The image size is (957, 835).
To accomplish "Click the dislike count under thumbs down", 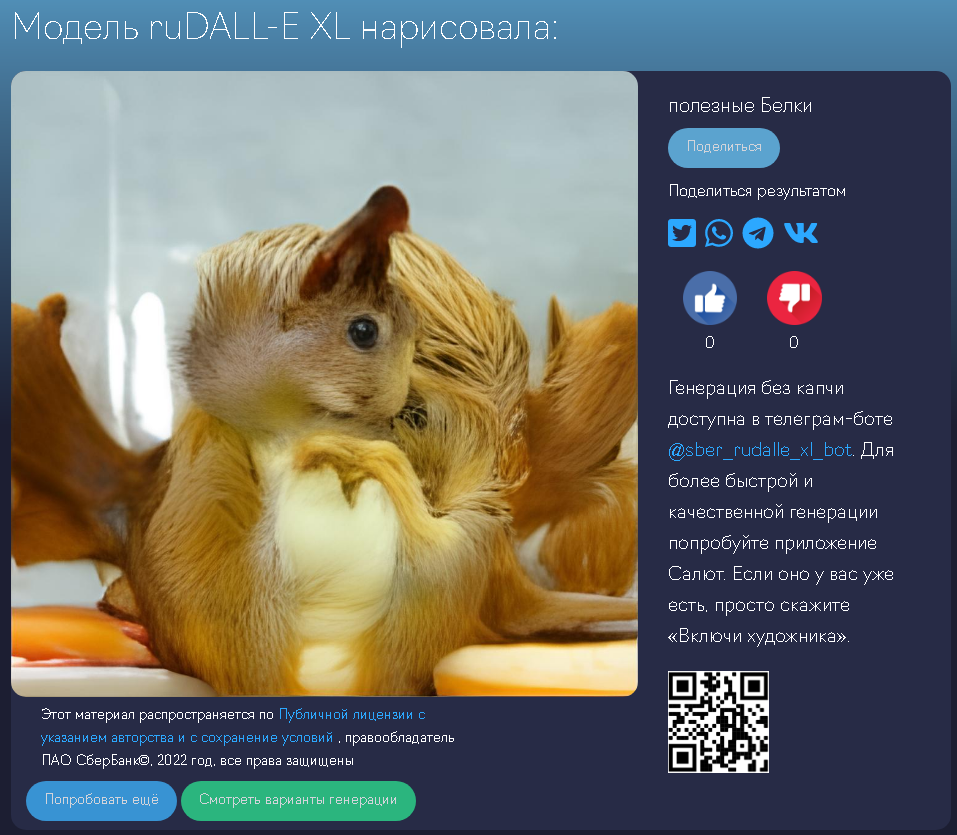I will coord(794,342).
